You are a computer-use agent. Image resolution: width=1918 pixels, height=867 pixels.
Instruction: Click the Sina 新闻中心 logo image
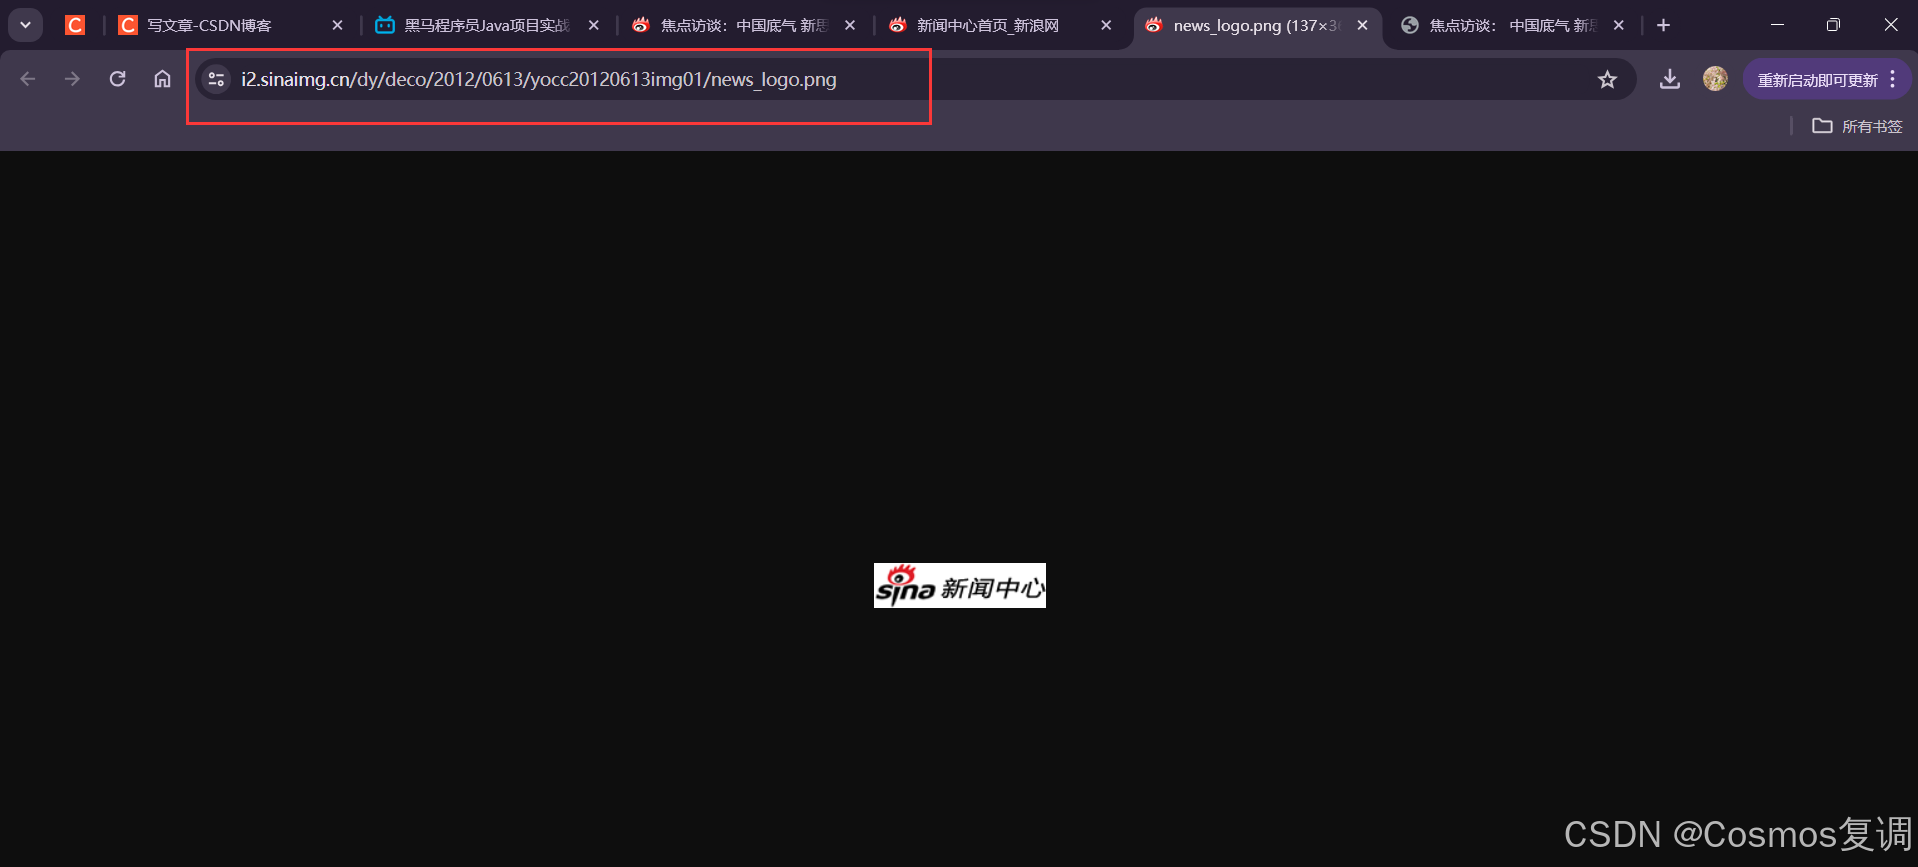[x=960, y=585]
